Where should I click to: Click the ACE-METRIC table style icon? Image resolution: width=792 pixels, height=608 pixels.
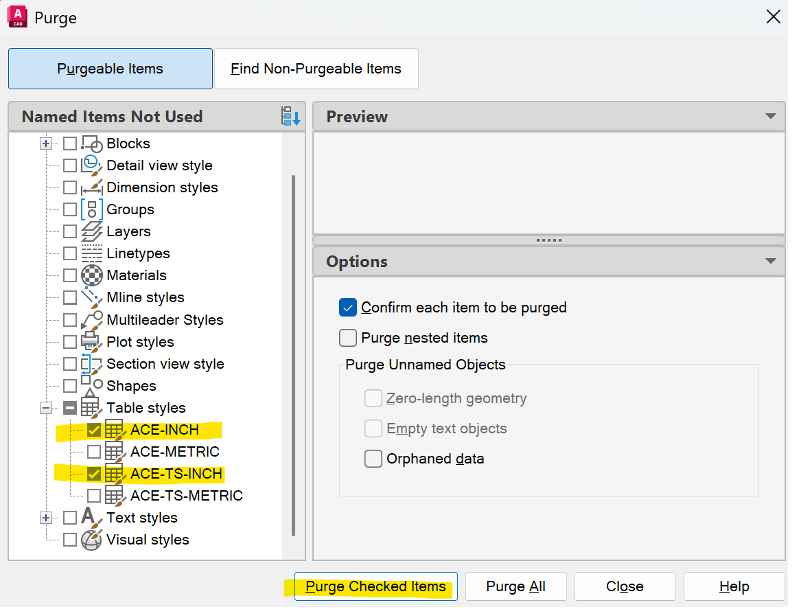[115, 451]
